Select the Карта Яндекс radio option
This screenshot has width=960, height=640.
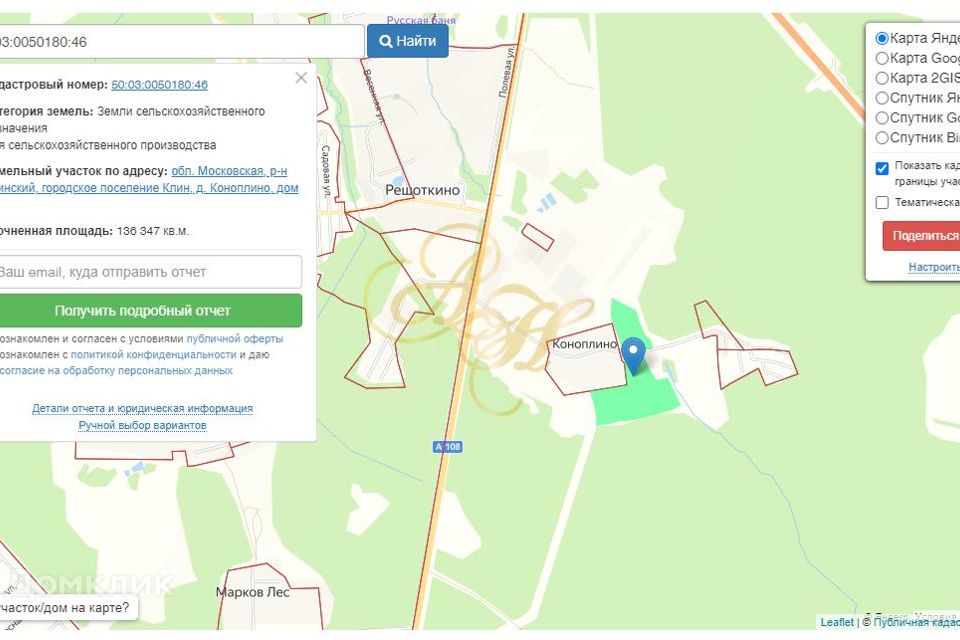point(882,38)
